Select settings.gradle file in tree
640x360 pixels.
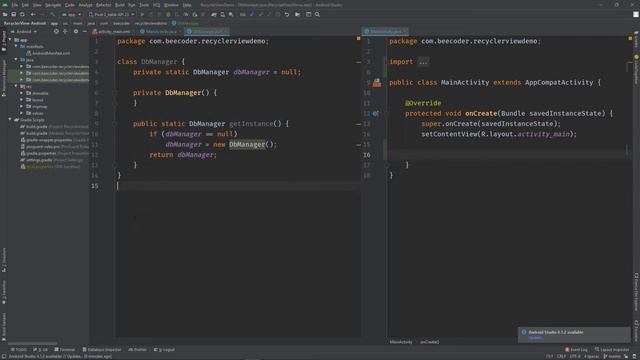point(51,160)
